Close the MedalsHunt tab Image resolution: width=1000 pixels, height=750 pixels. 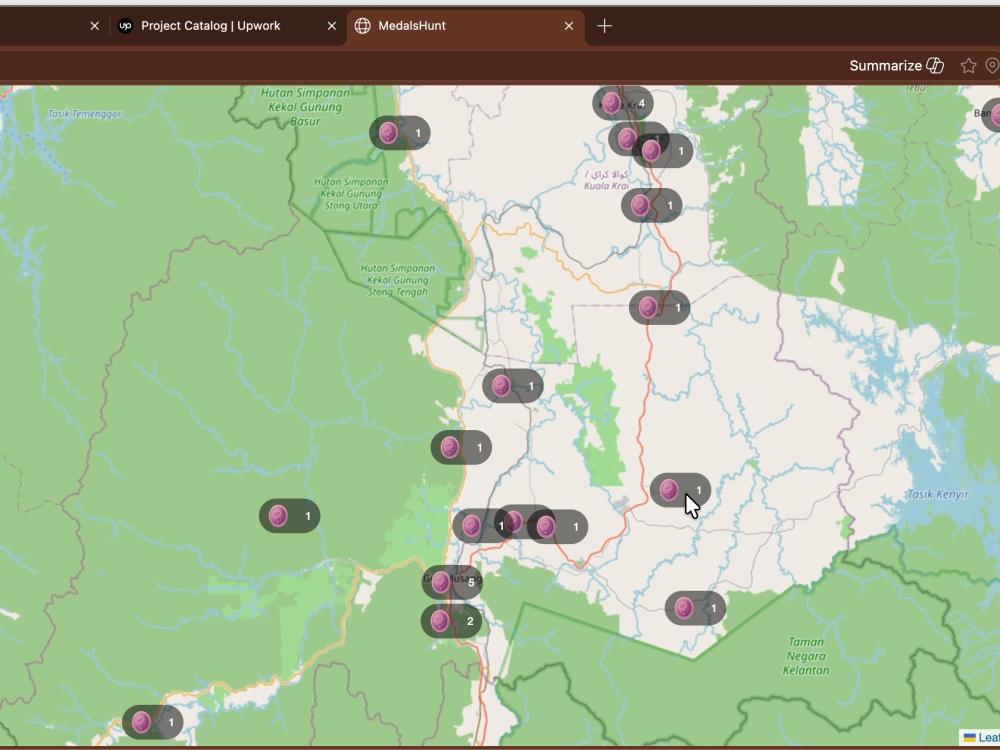tap(569, 26)
